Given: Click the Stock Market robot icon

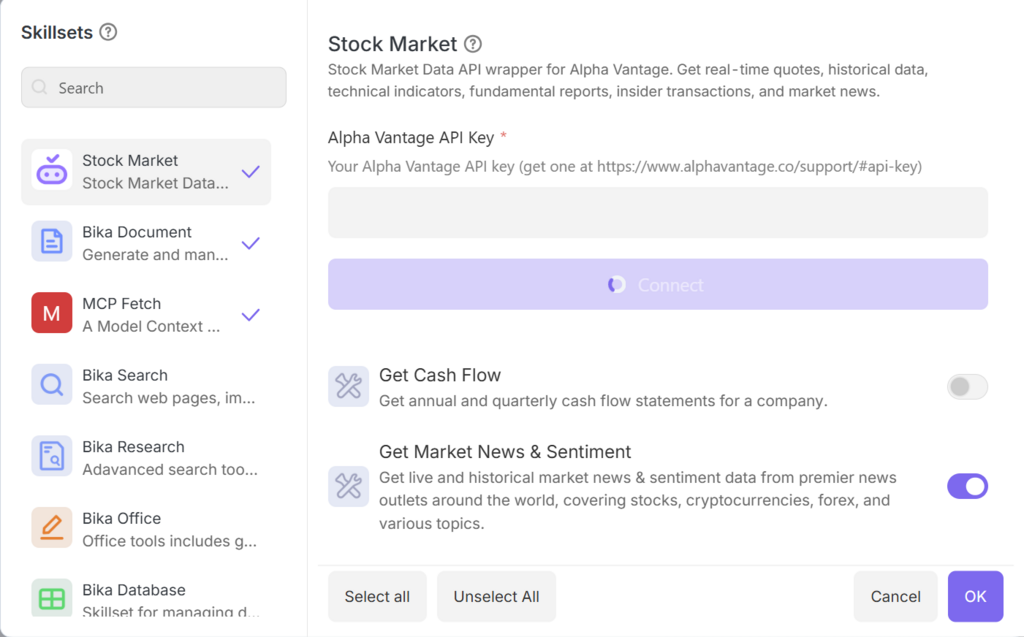Looking at the screenshot, I should point(52,171).
